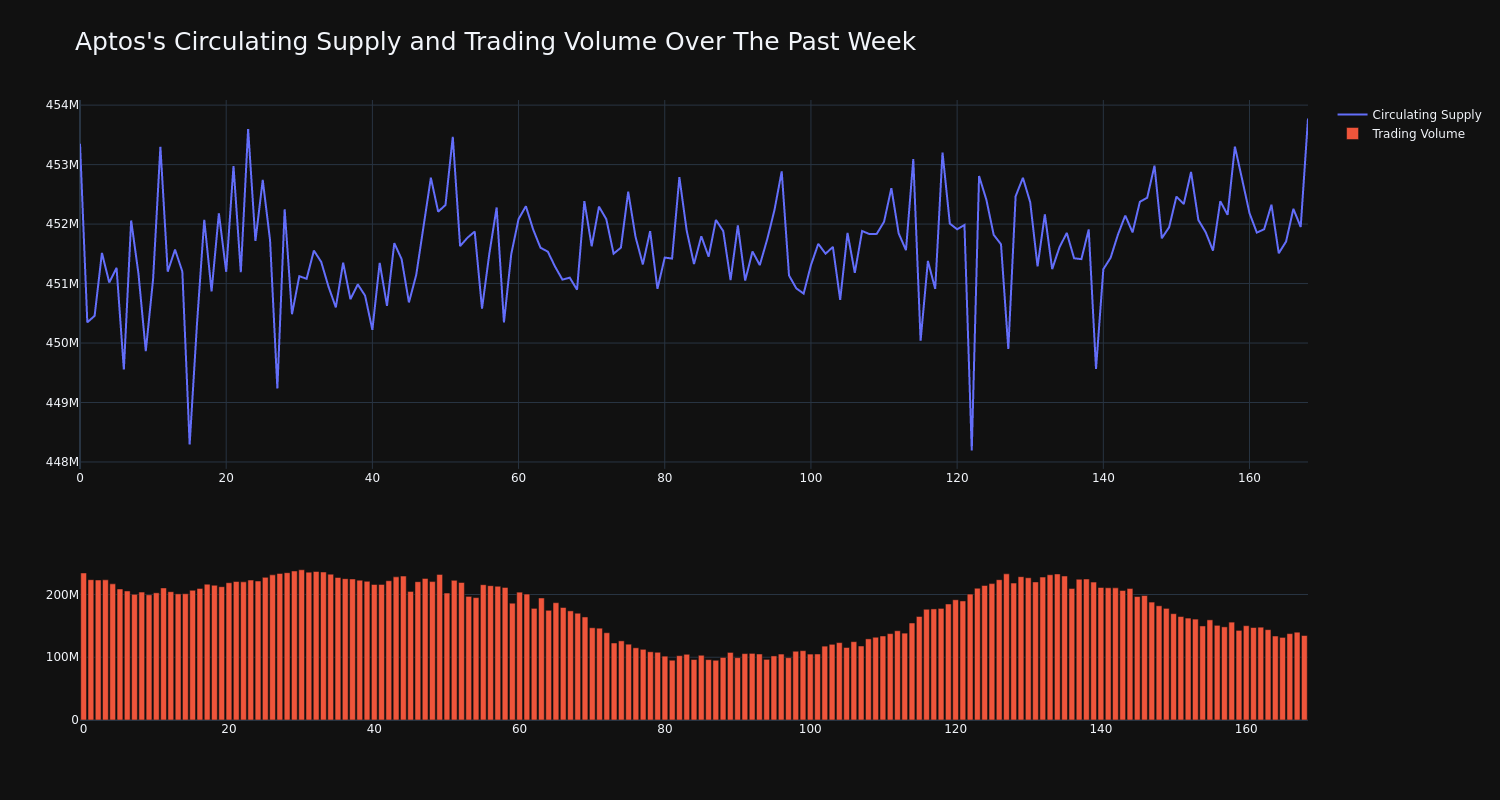Click the red Trading Volume legend swatch
This screenshot has height=800, width=1500.
(x=1352, y=134)
